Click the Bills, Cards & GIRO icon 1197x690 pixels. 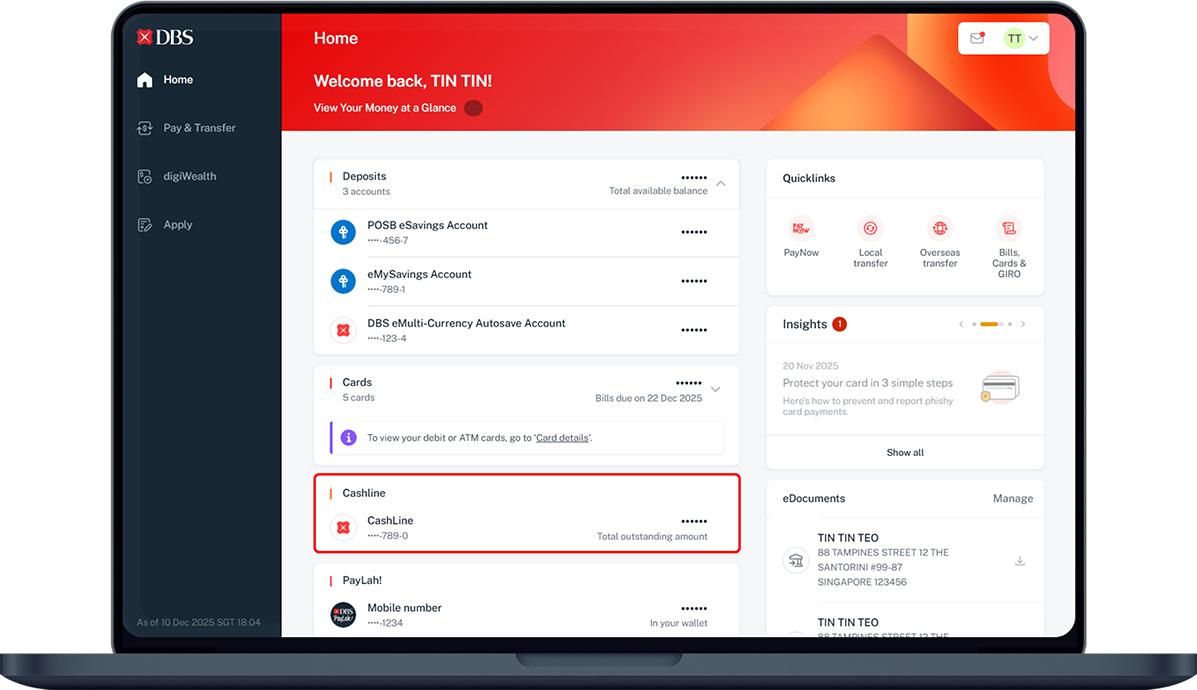[1008, 228]
